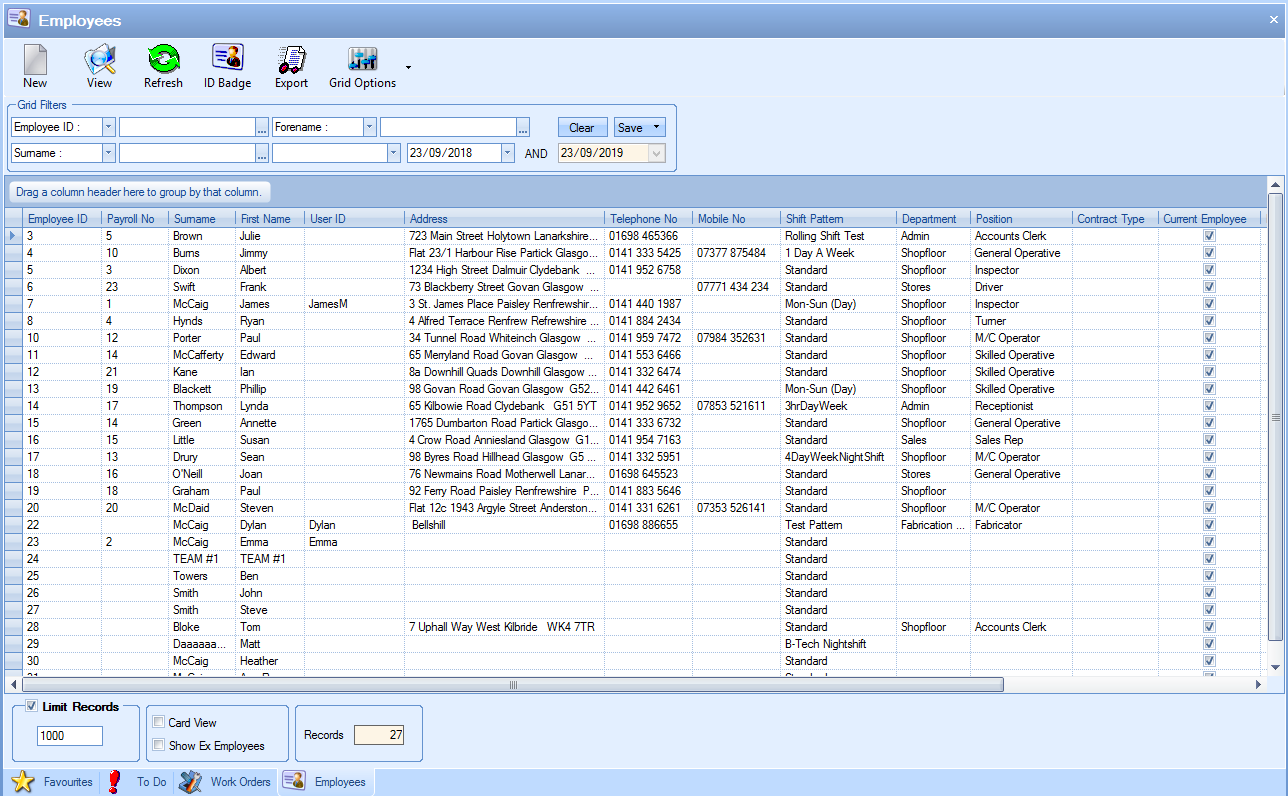
Task: Open the ID Badge tool
Action: point(227,60)
